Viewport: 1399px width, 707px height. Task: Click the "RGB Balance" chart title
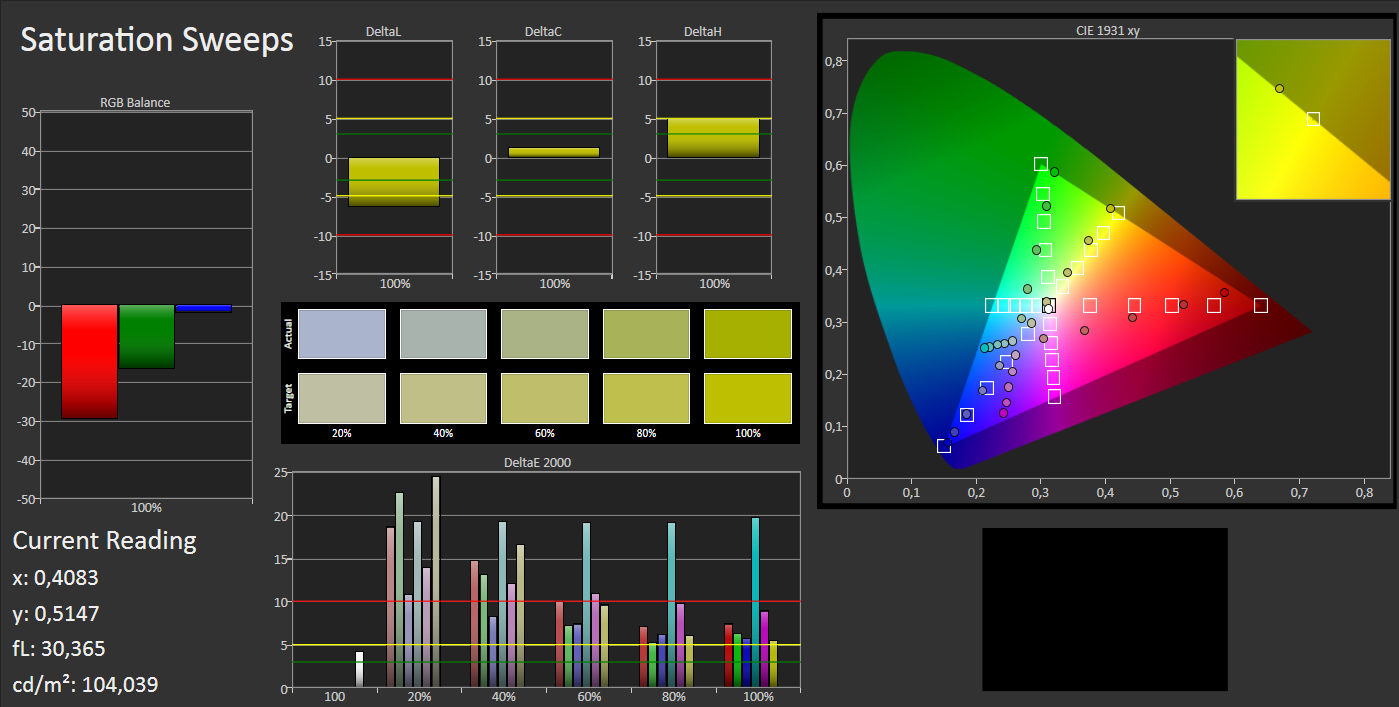tap(134, 102)
